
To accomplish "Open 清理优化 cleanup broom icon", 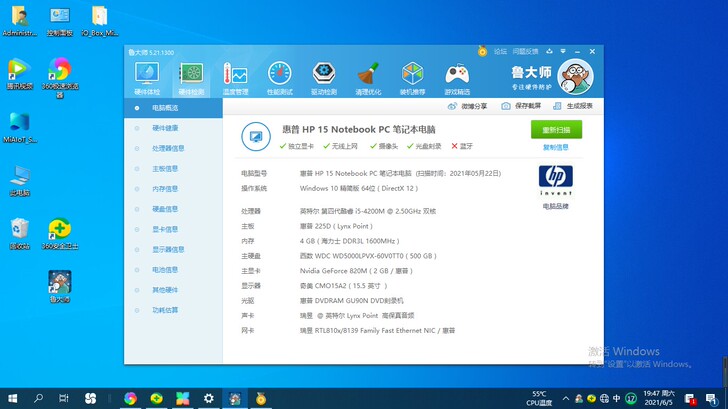I will click(x=368, y=78).
